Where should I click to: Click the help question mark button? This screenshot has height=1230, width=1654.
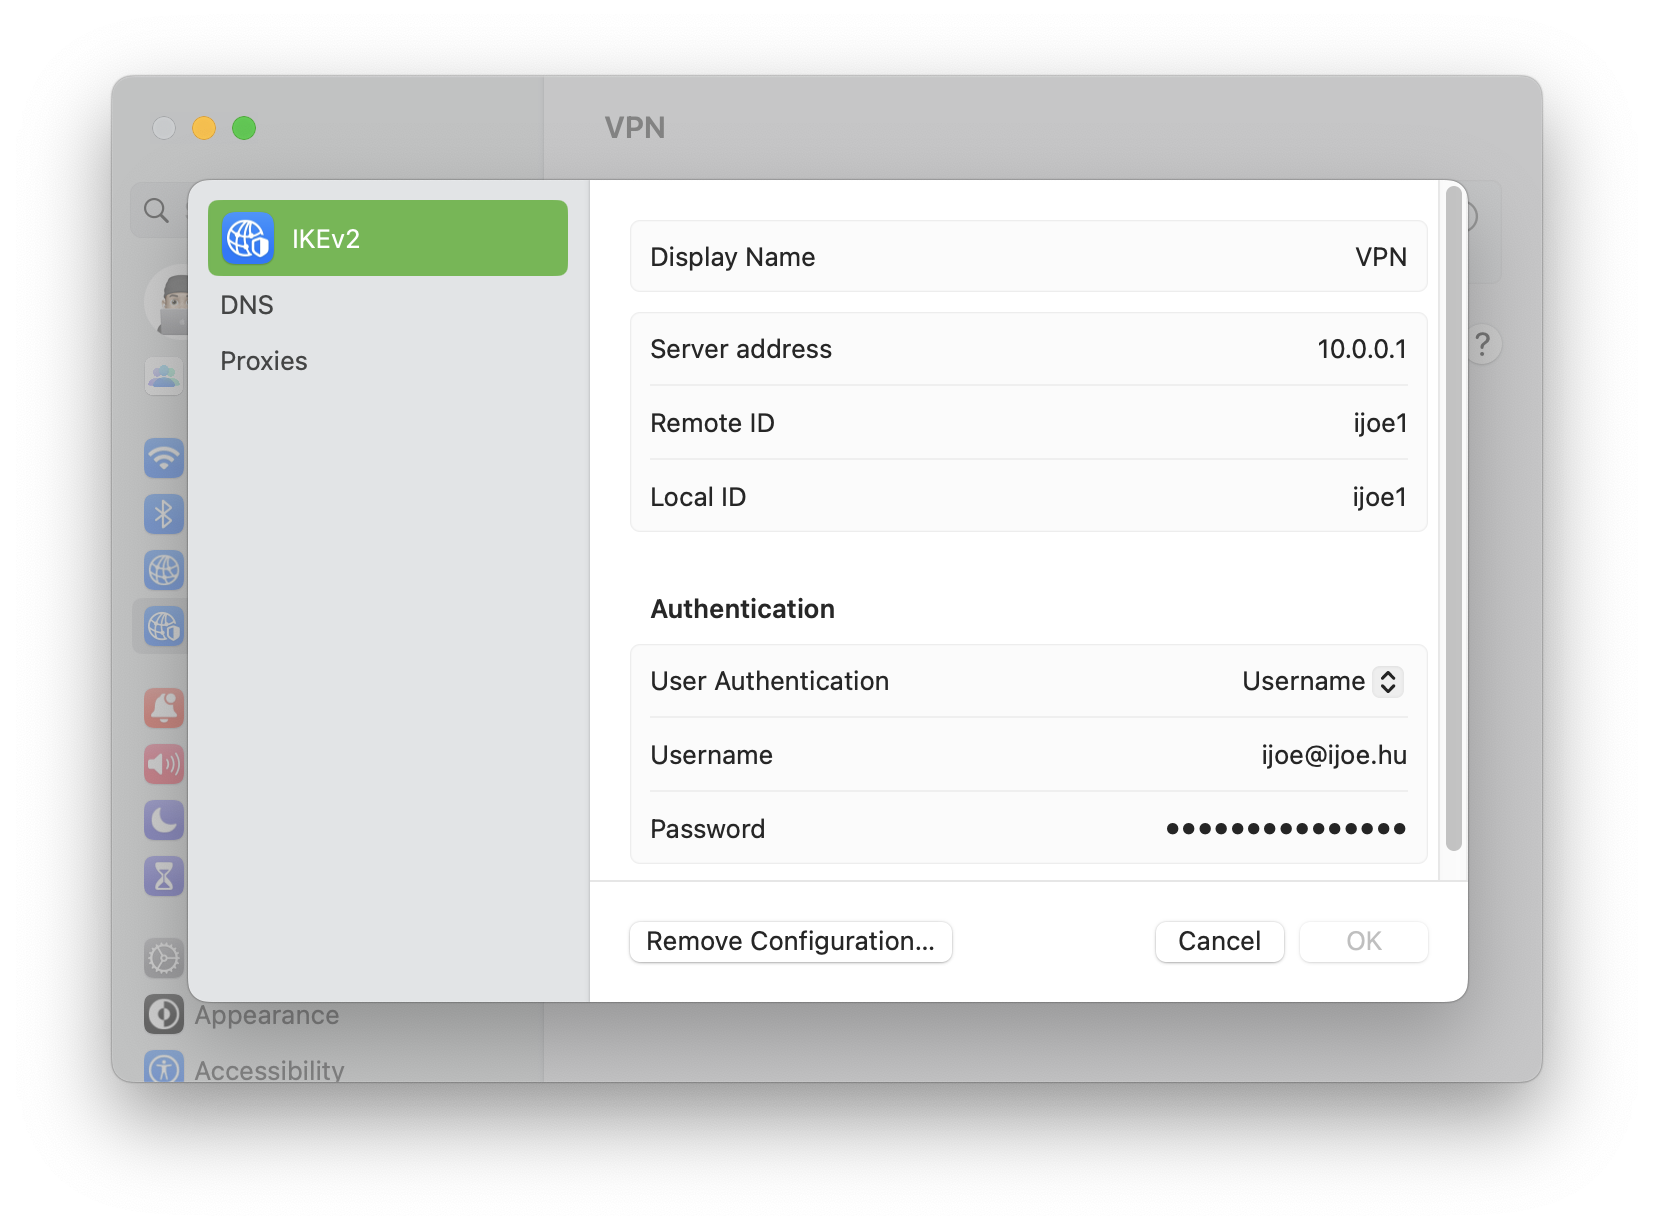pos(1483,345)
